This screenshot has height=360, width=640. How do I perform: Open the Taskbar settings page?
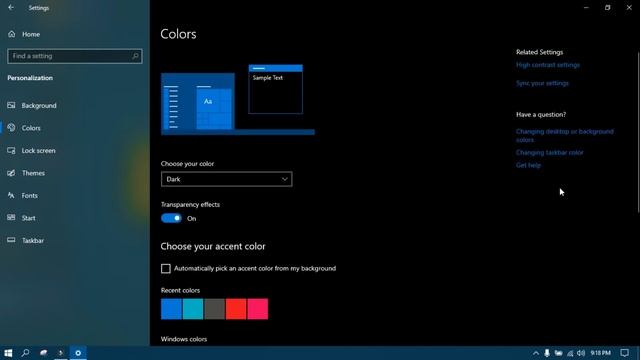[x=33, y=240]
